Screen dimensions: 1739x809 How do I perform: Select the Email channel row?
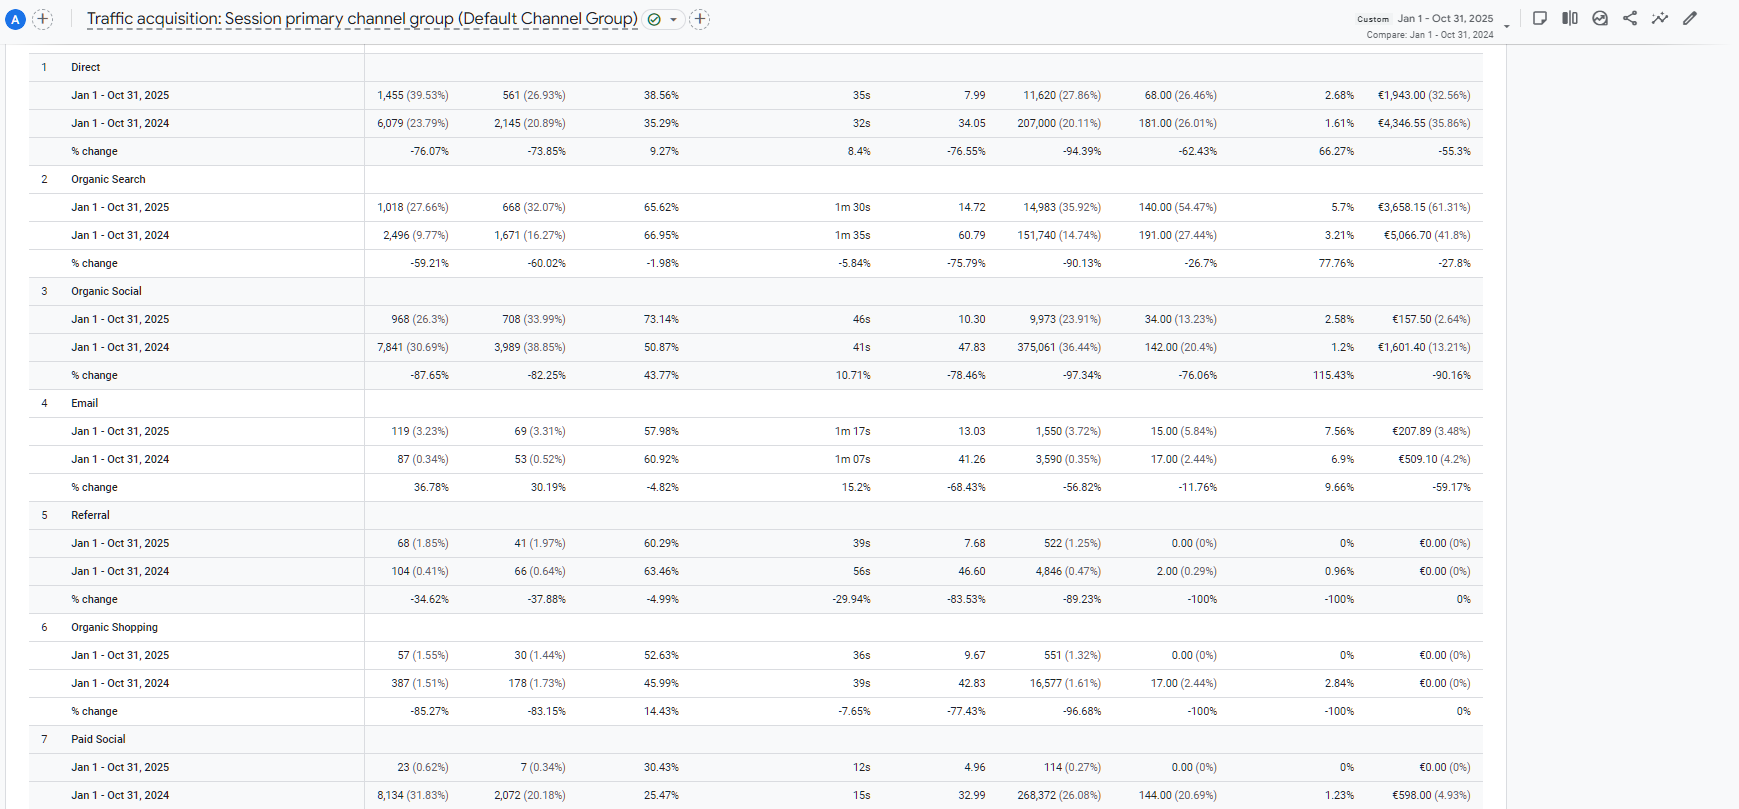85,403
